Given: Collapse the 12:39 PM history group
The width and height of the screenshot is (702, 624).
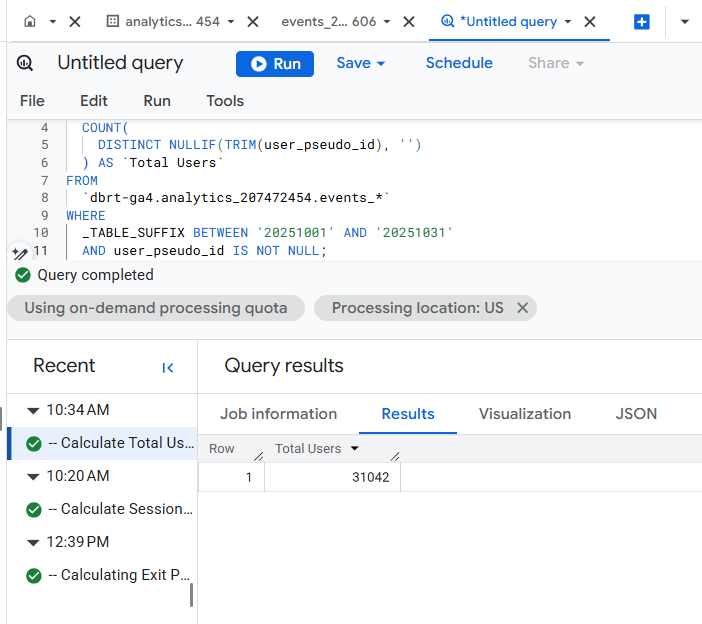Looking at the screenshot, I should tap(33, 543).
